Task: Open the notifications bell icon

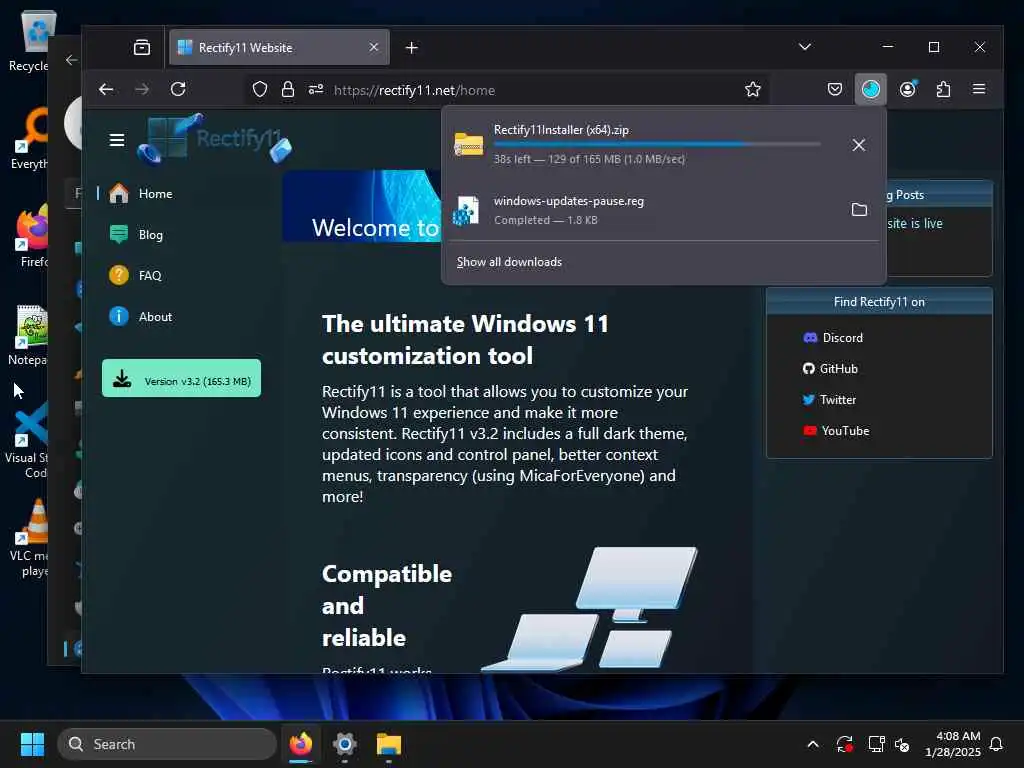Action: (996, 744)
